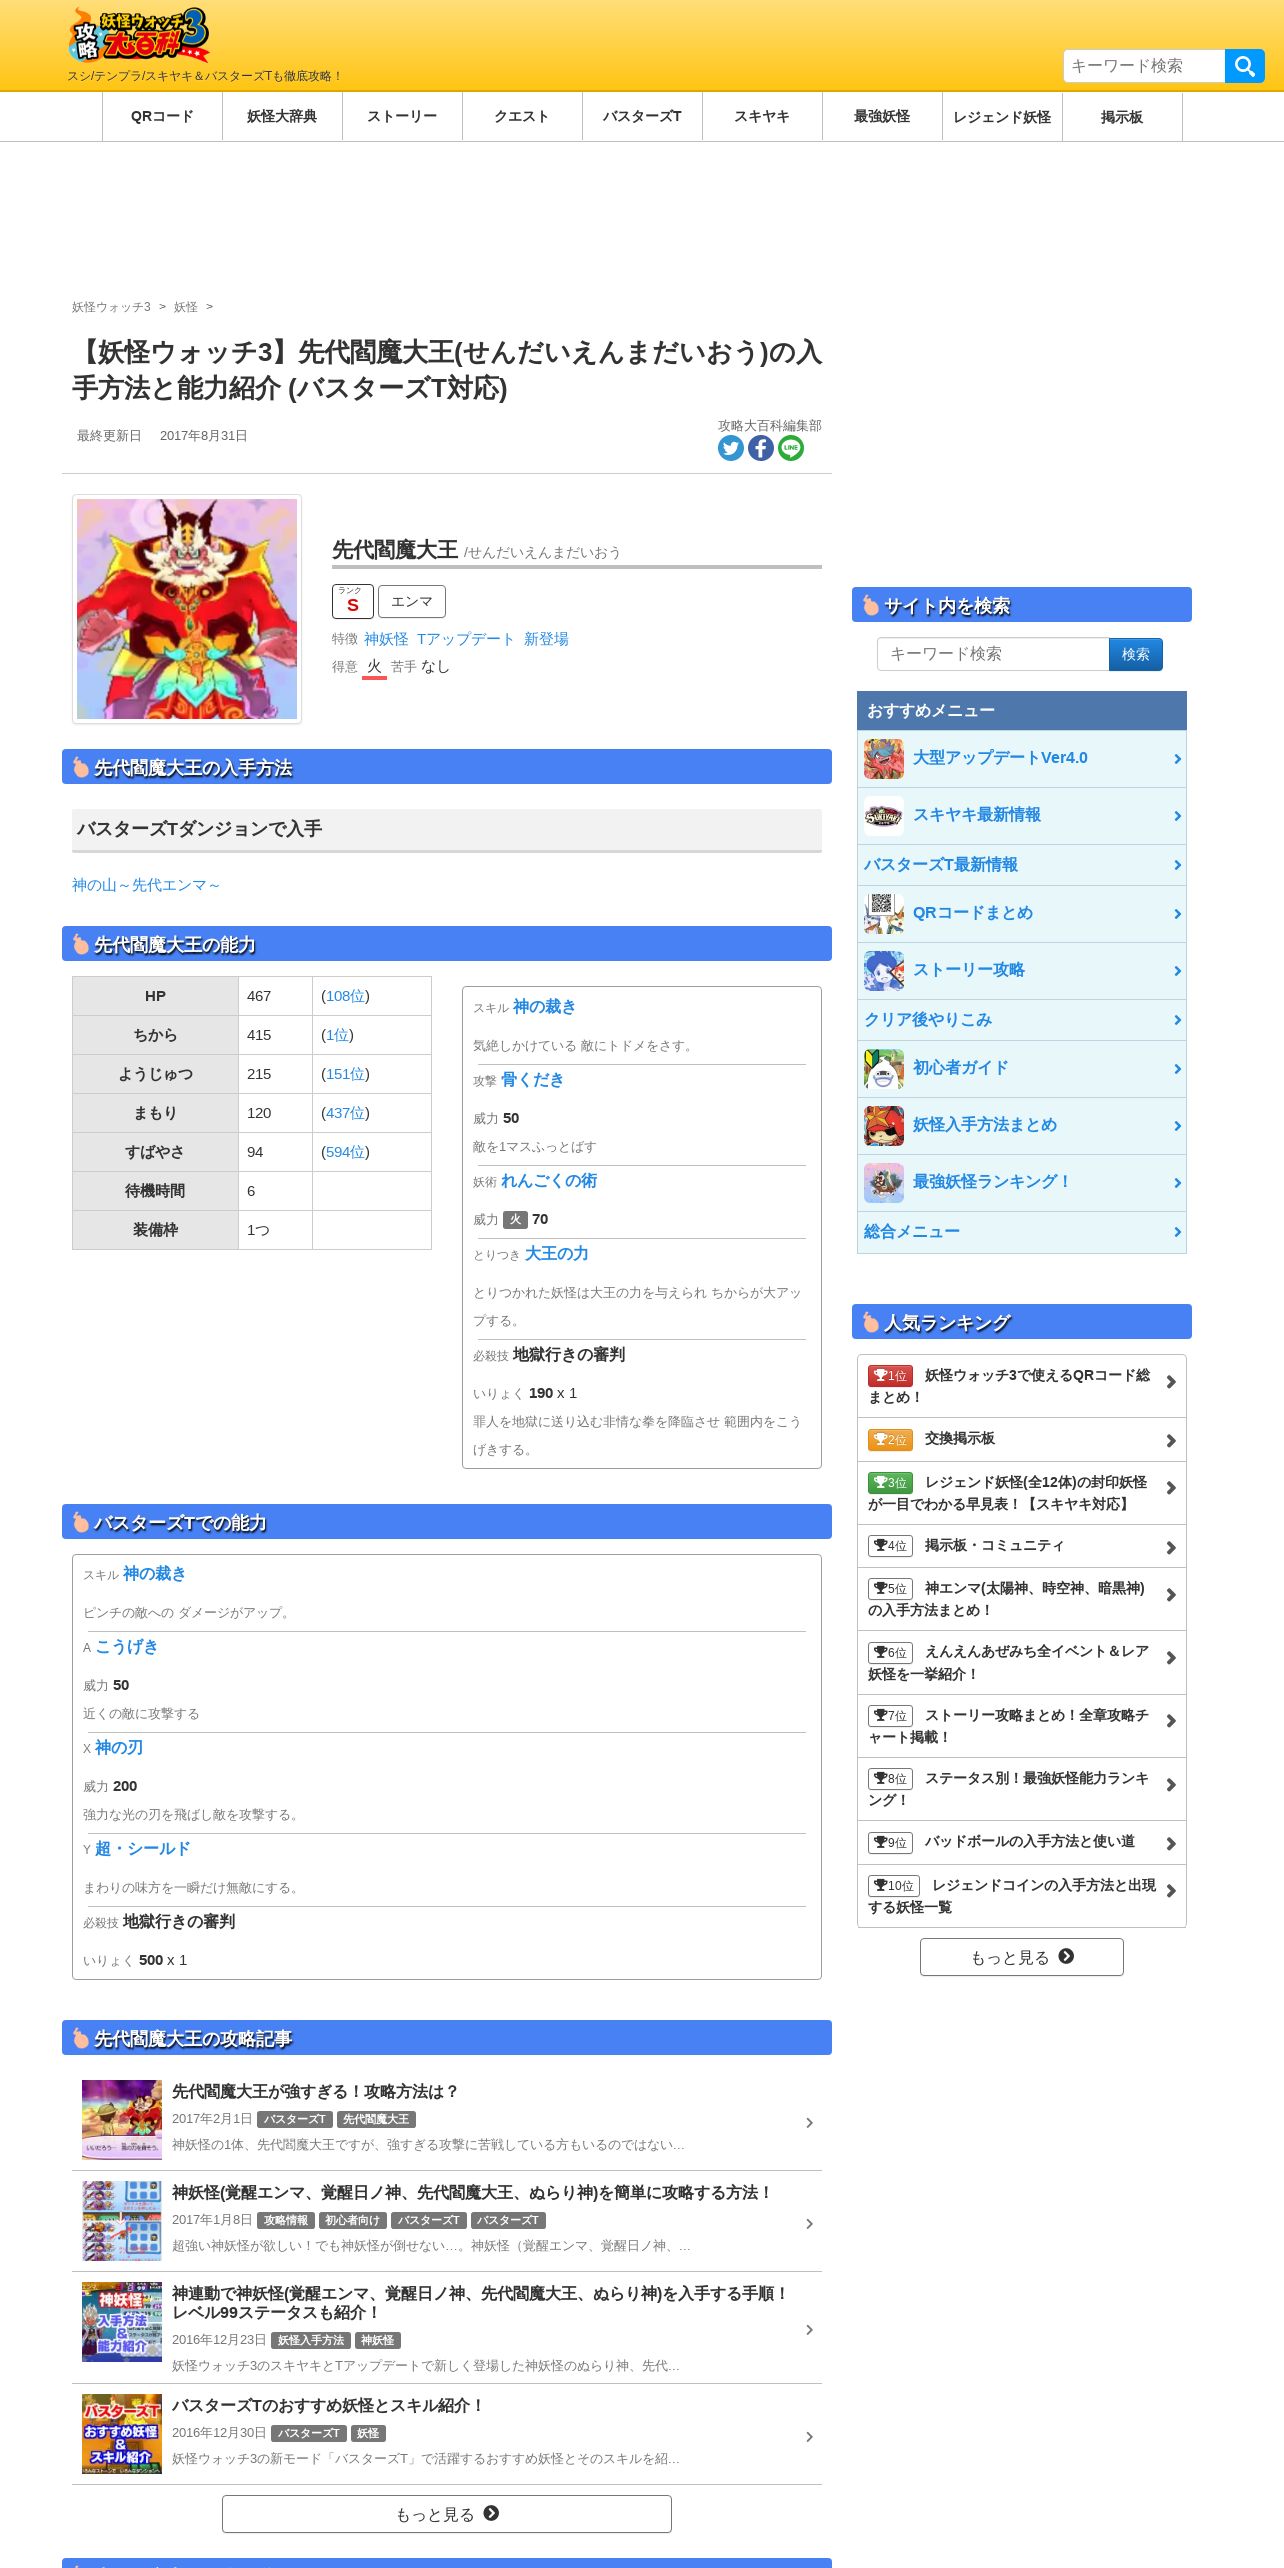1284x2568 pixels.
Task: Click もっと見る under 攻略記事 list
Action: pyautogui.click(x=447, y=2514)
